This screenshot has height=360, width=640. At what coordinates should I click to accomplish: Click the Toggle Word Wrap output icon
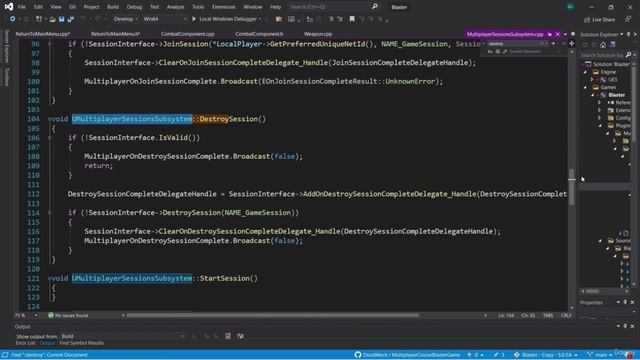pos(240,336)
